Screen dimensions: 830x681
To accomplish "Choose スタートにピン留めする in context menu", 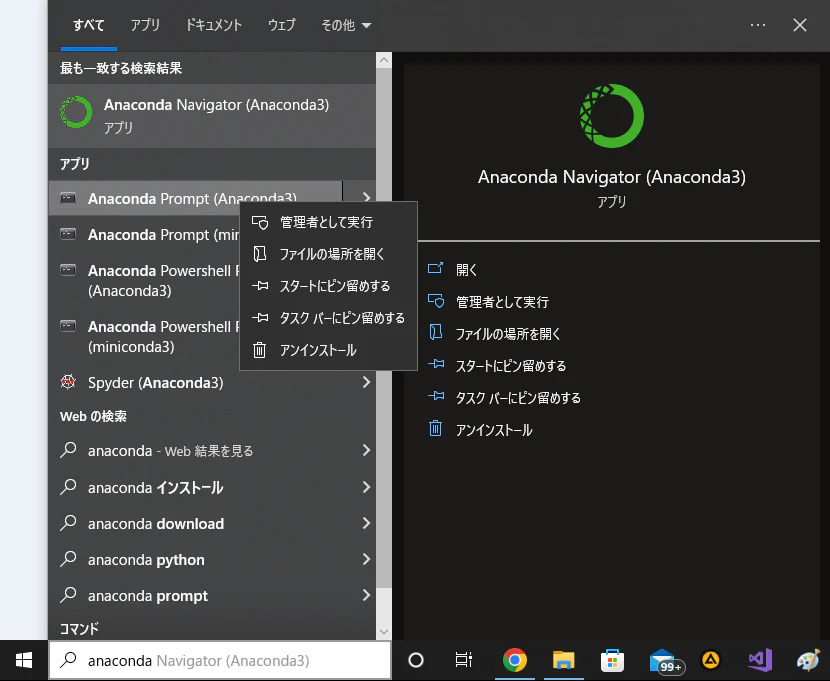I will point(328,286).
